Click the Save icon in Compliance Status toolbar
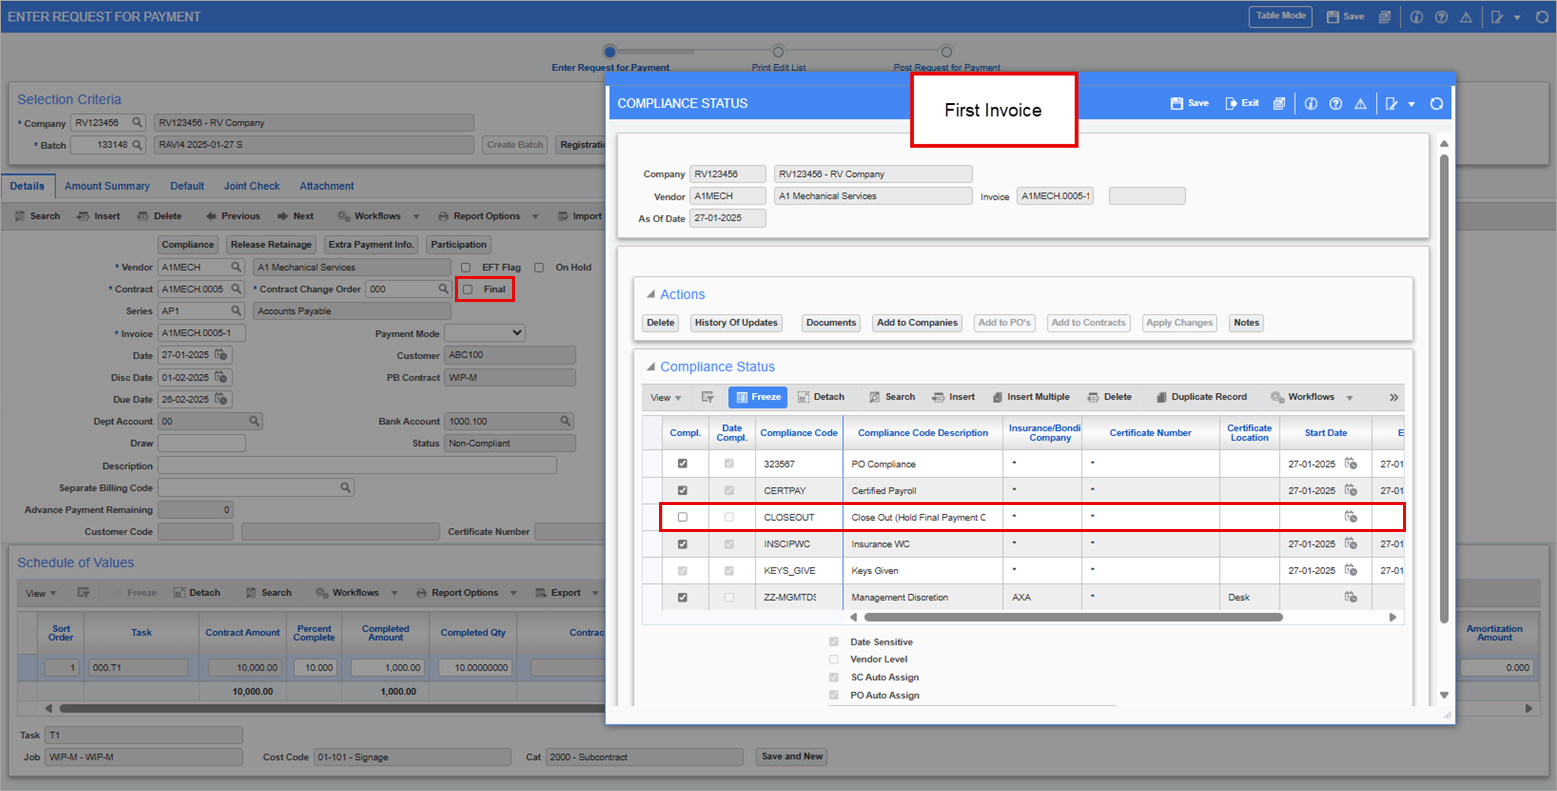Screen dimensions: 1557x791 (1189, 103)
